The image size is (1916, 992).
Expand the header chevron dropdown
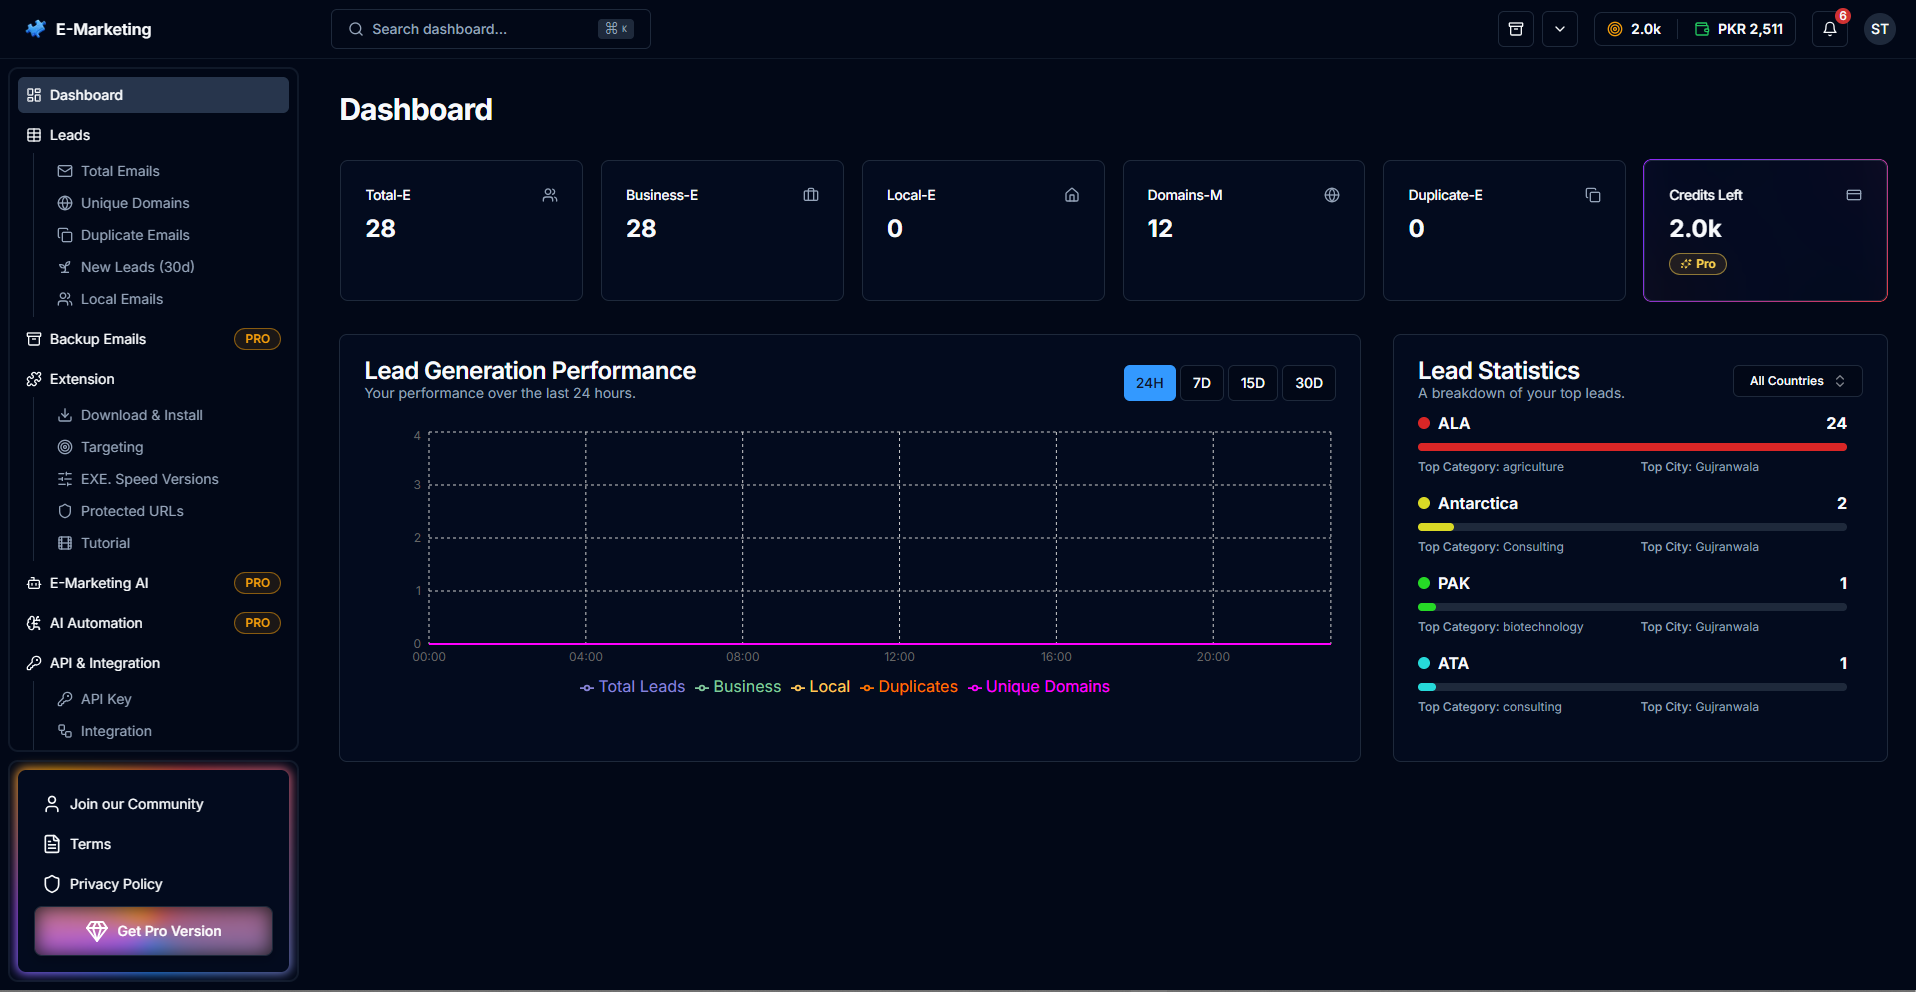tap(1559, 29)
